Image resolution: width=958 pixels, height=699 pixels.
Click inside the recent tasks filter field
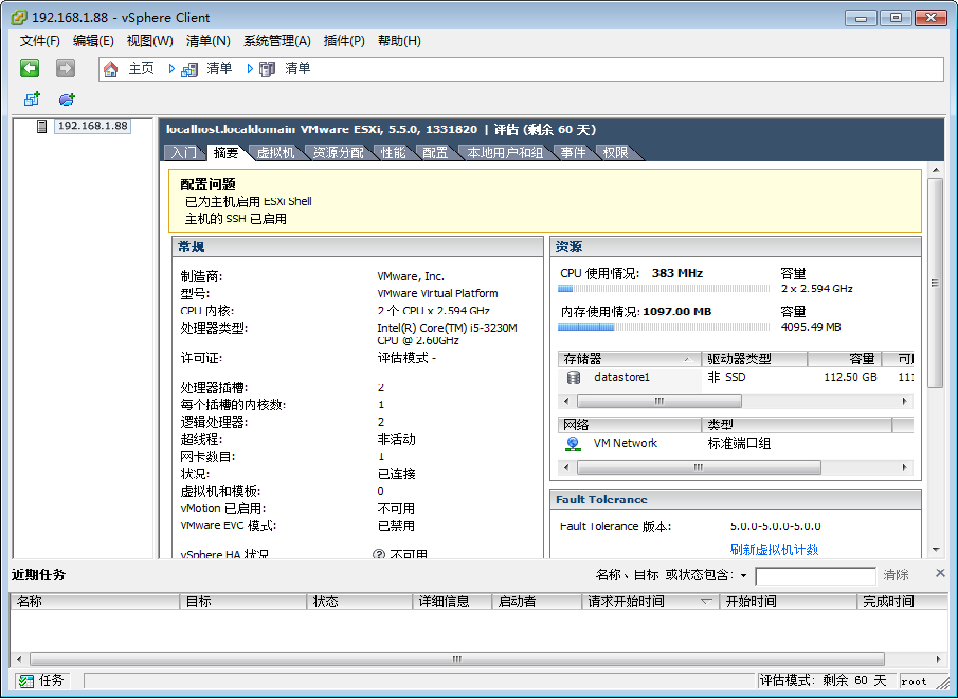click(815, 576)
